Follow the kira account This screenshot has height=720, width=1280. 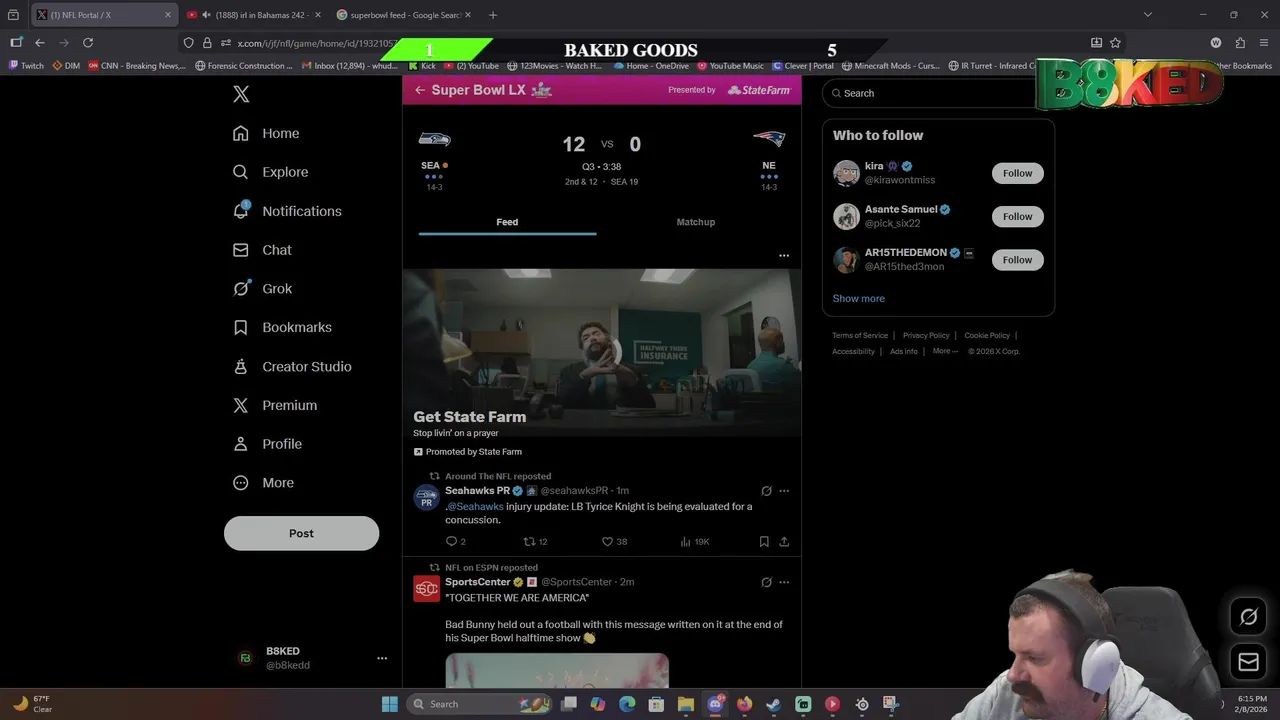[x=1017, y=173]
